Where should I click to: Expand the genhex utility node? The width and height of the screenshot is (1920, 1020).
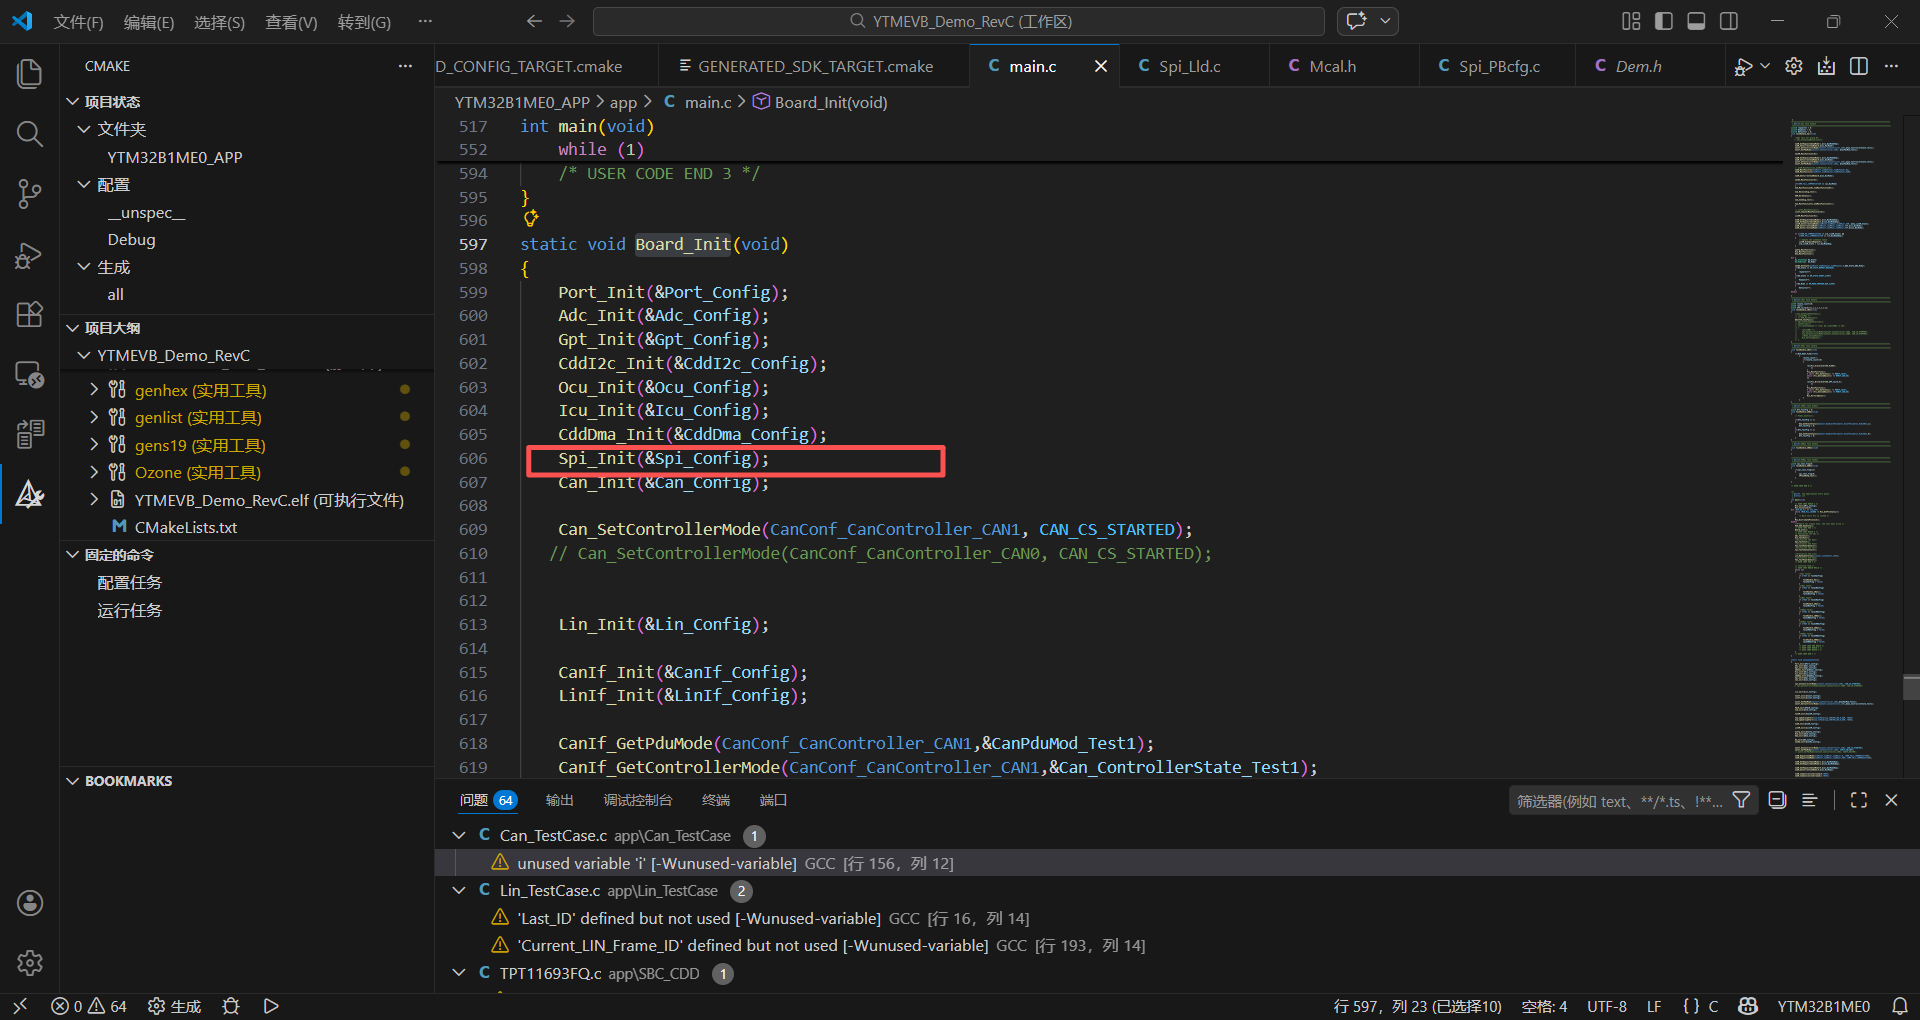click(x=94, y=390)
